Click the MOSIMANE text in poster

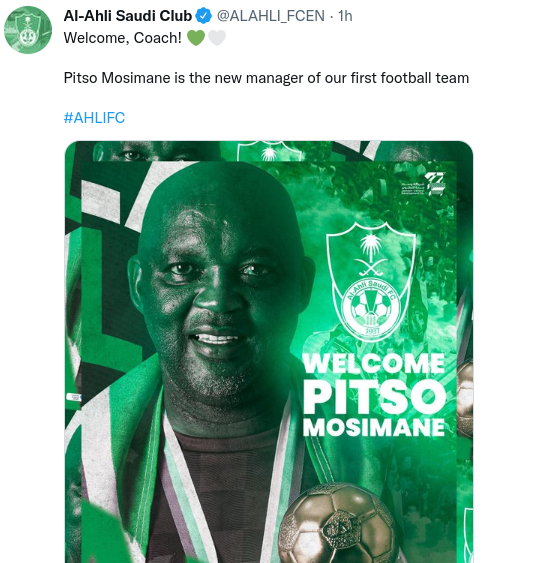pos(374,427)
